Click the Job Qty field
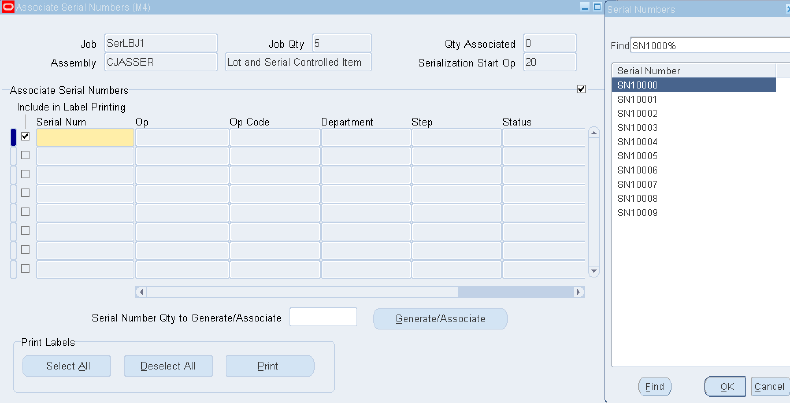 (342, 43)
